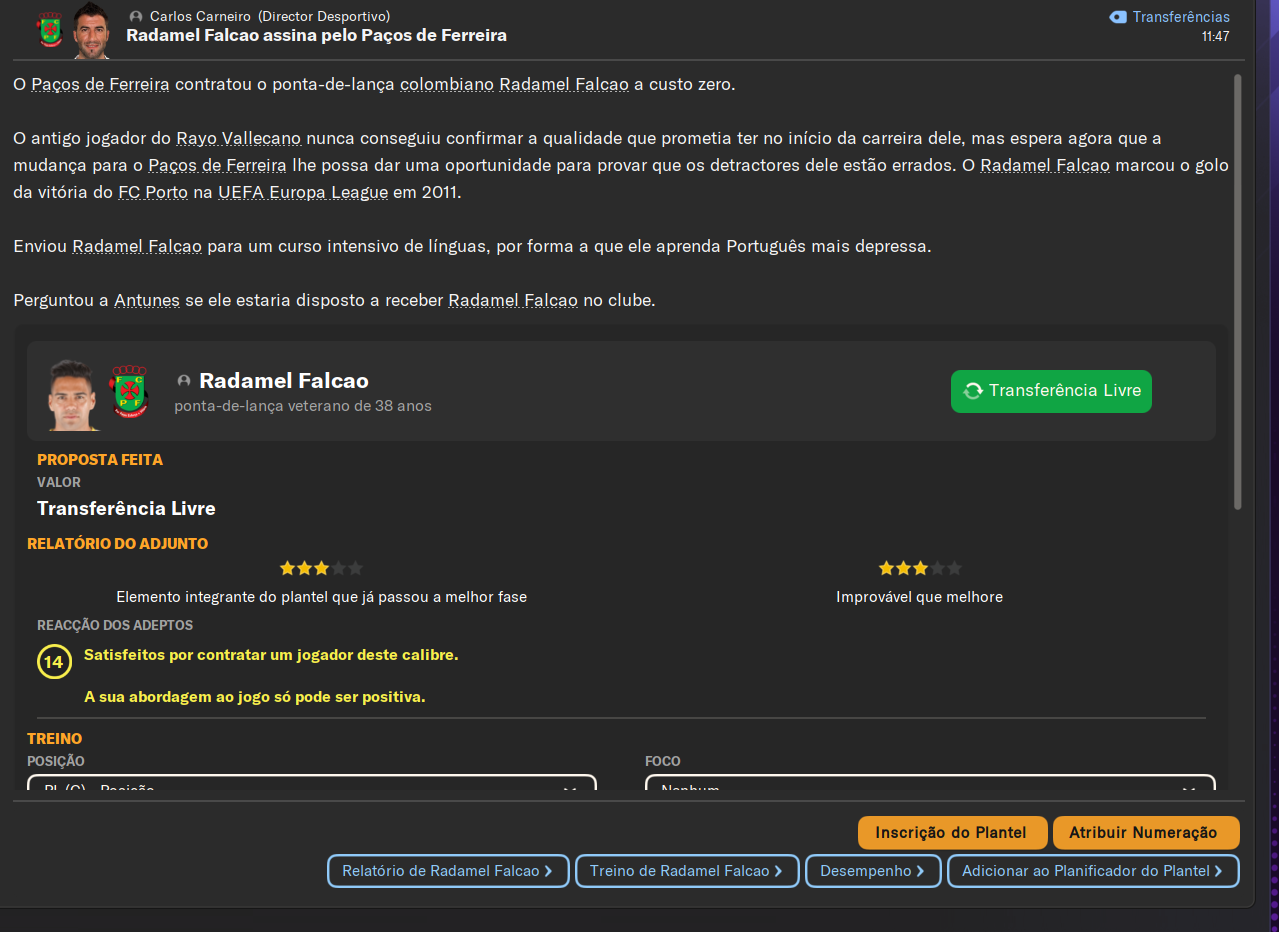Open Paços de Ferreira link in first sentence

tap(100, 84)
